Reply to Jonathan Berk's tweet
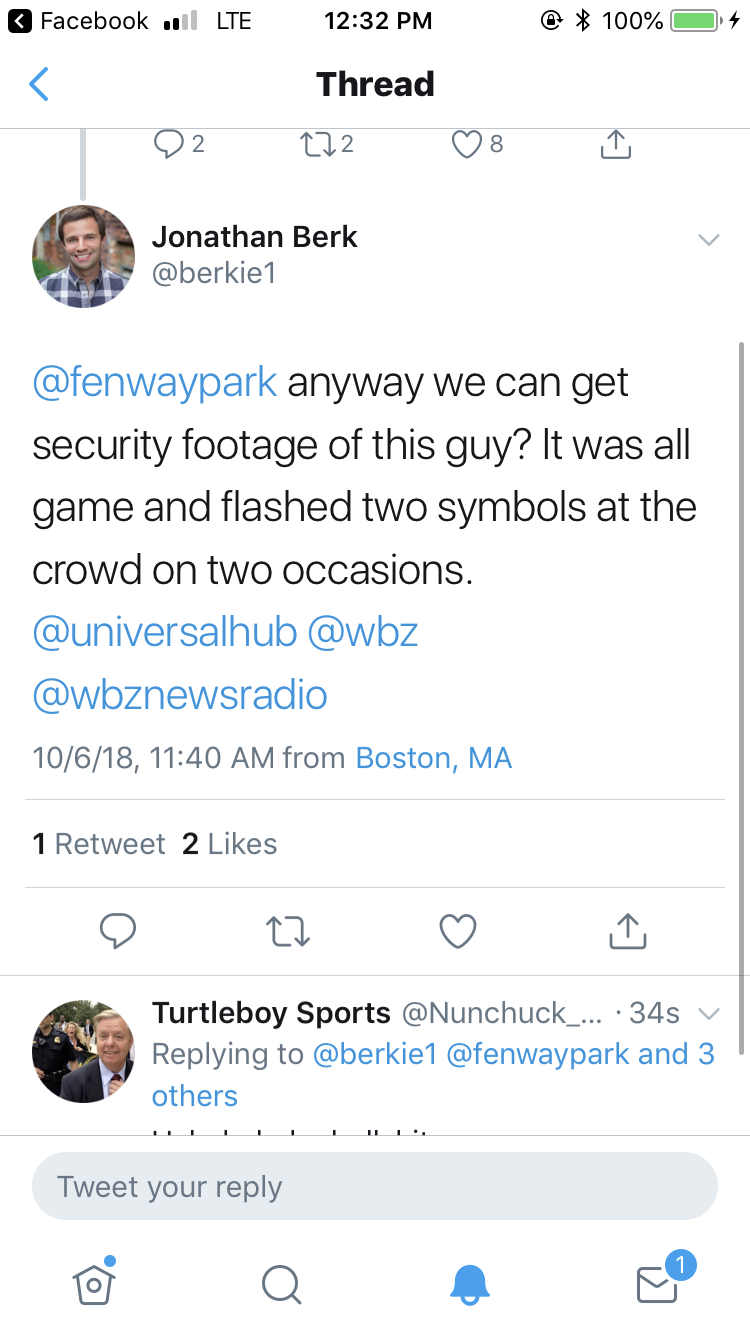Screen dimensions: 750x1334 point(118,931)
